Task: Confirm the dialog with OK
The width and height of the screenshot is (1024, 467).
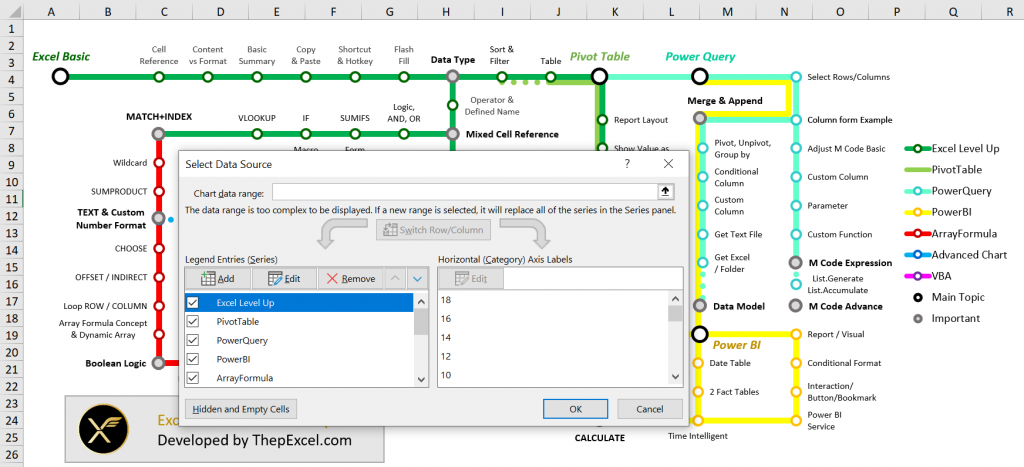Action: coord(575,410)
